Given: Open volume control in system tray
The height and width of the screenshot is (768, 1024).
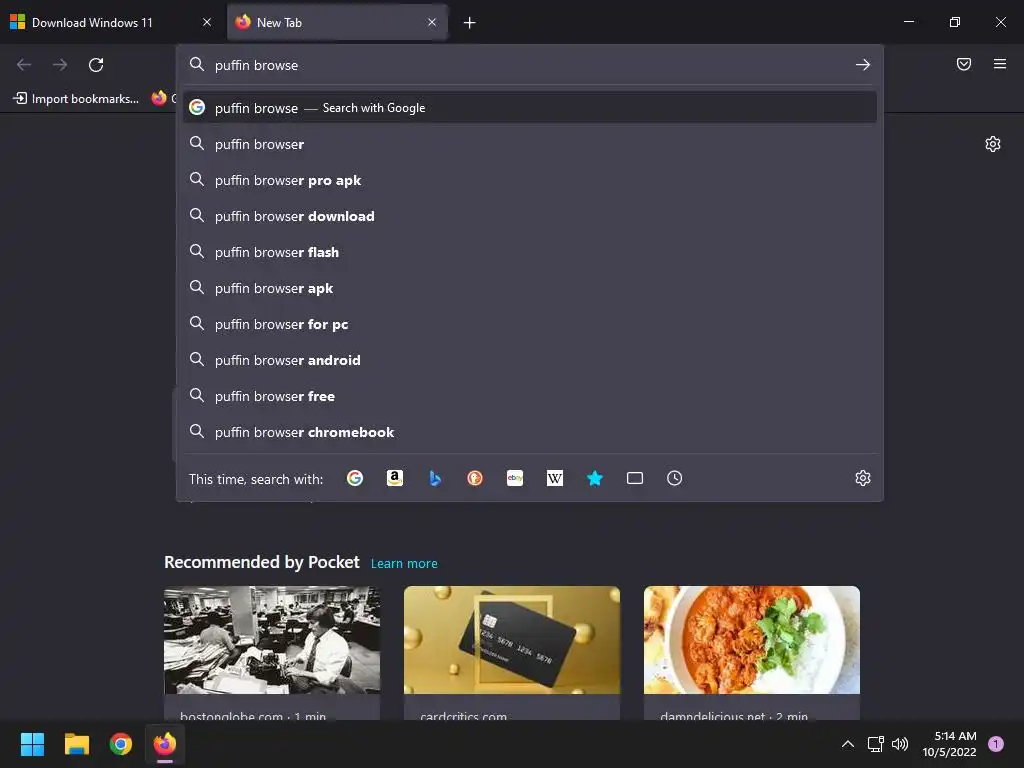Looking at the screenshot, I should pos(900,744).
